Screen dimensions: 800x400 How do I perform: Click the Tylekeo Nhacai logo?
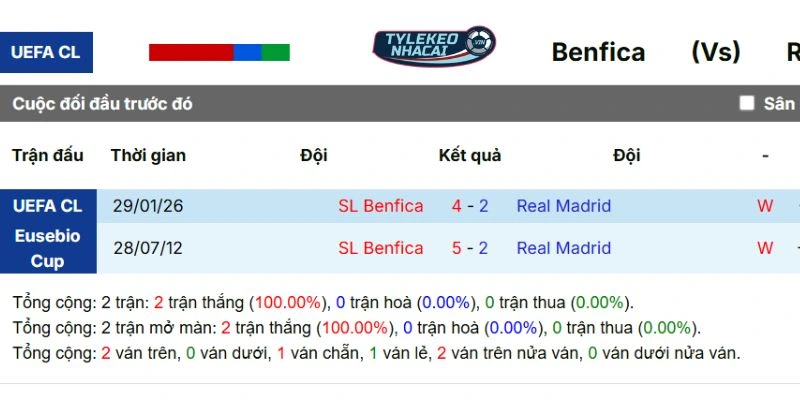[434, 46]
